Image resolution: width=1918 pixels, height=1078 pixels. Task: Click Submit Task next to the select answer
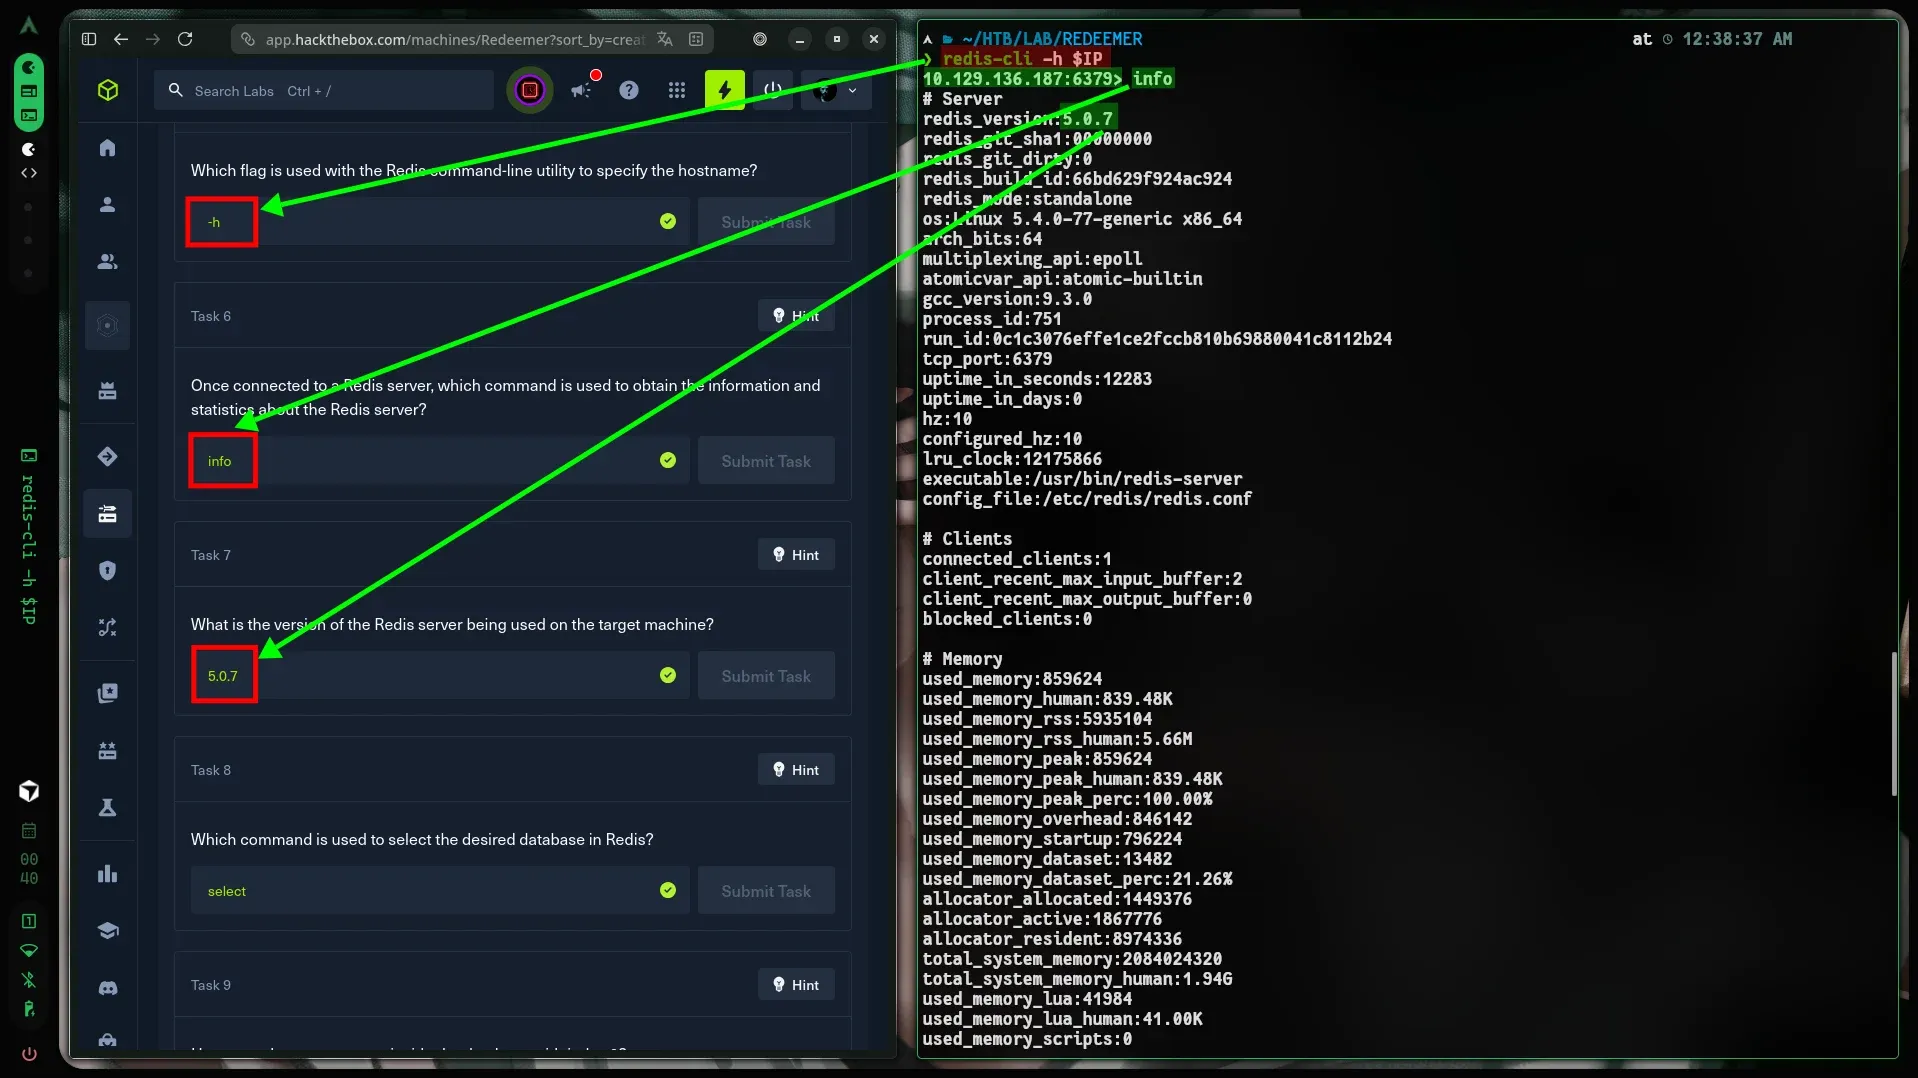766,891
